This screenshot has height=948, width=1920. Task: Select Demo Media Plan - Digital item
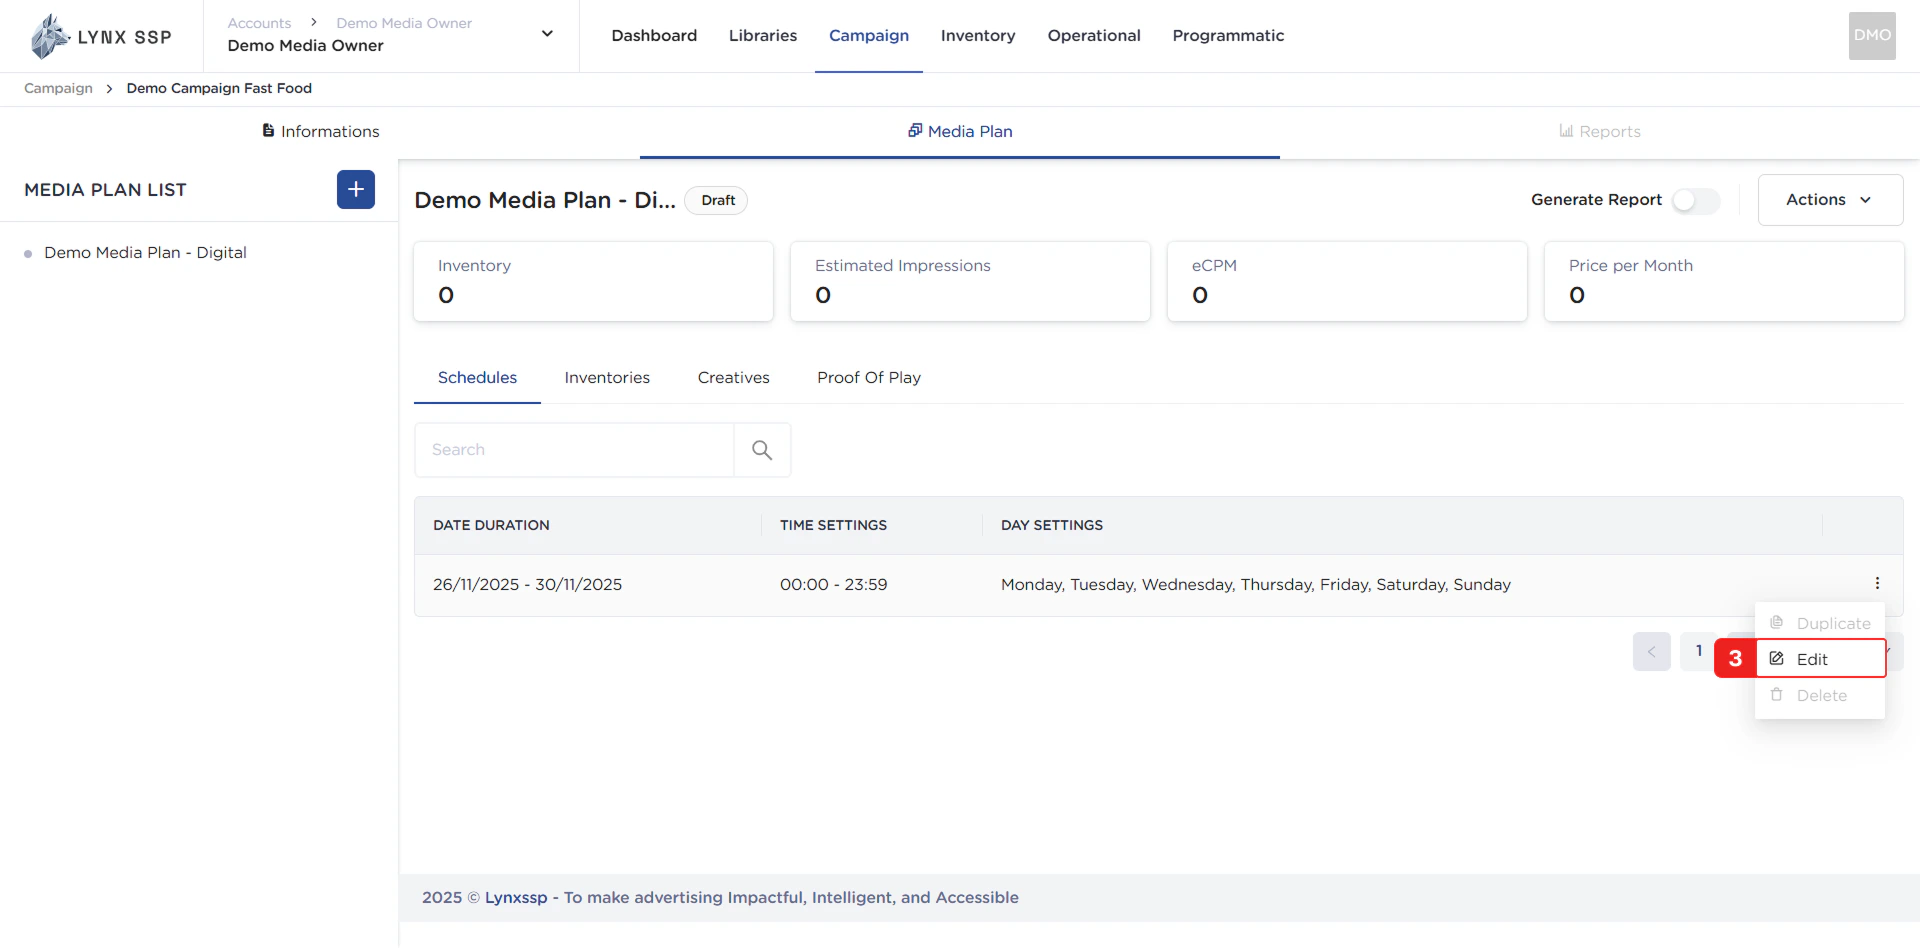[x=145, y=253]
